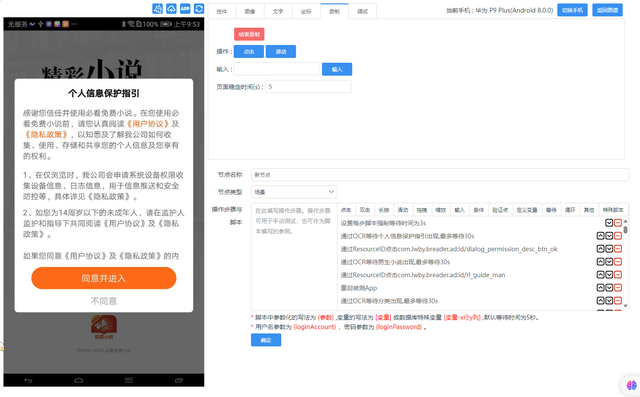
Task: Click the blue 输入 button beside the text field
Action: point(337,69)
